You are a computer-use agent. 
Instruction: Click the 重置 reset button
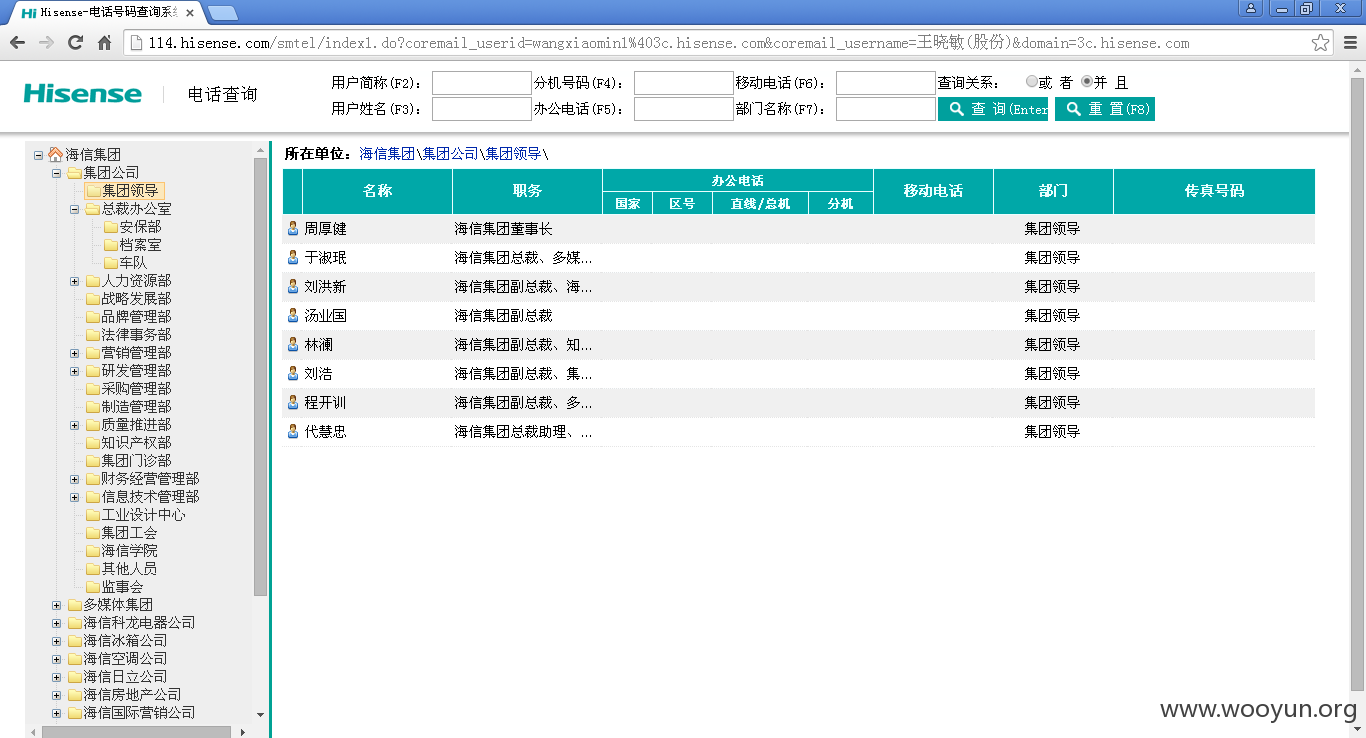pyautogui.click(x=1105, y=109)
